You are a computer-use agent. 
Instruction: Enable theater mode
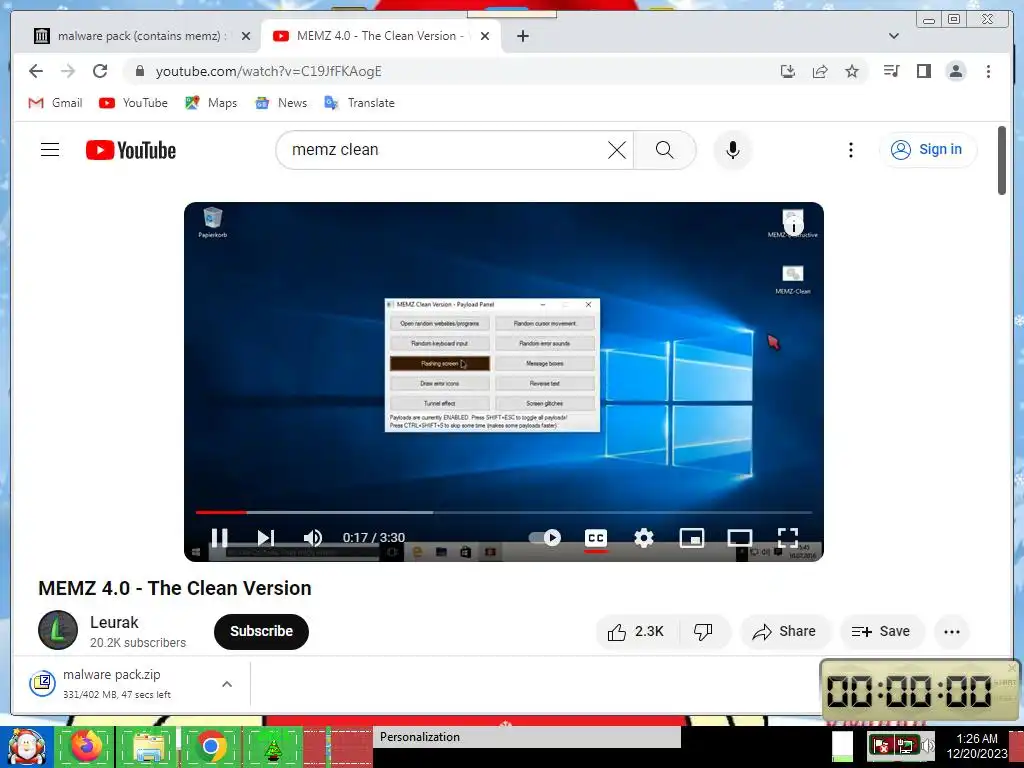(740, 537)
